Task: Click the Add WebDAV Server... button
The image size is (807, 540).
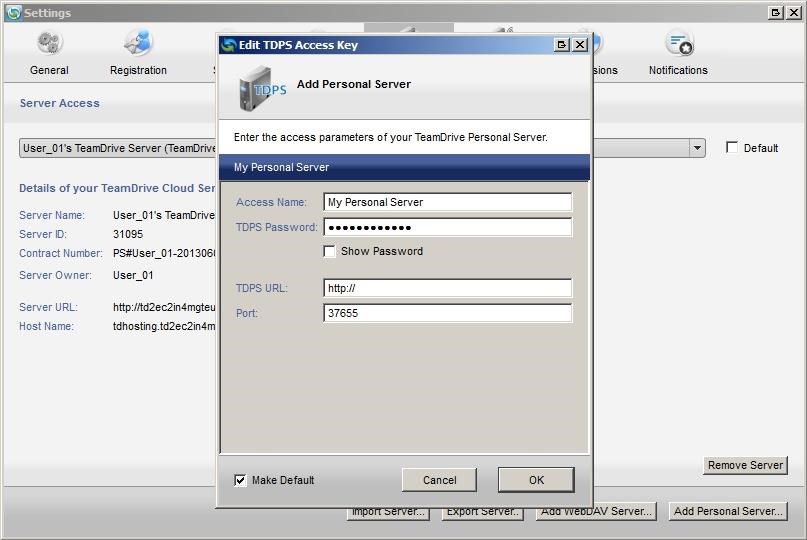Action: click(596, 512)
